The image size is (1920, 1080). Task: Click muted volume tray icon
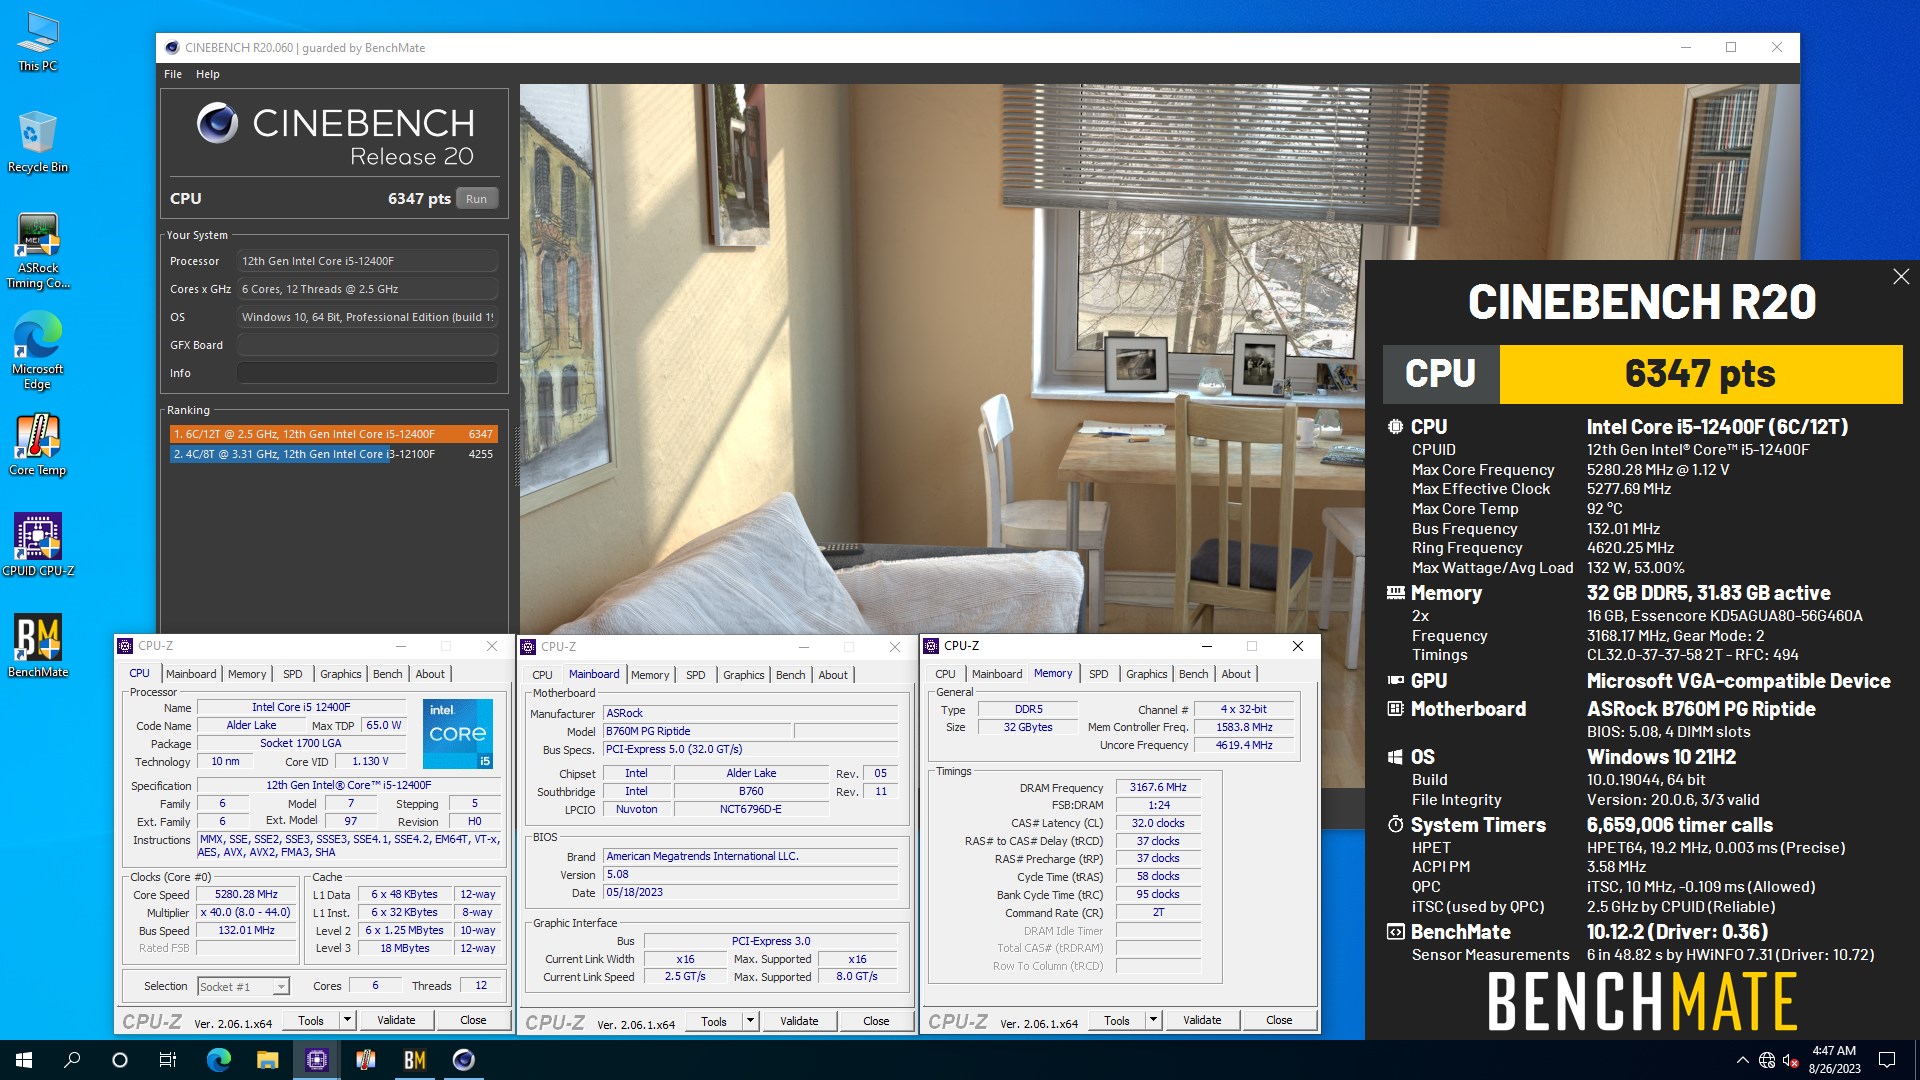pyautogui.click(x=1791, y=1060)
